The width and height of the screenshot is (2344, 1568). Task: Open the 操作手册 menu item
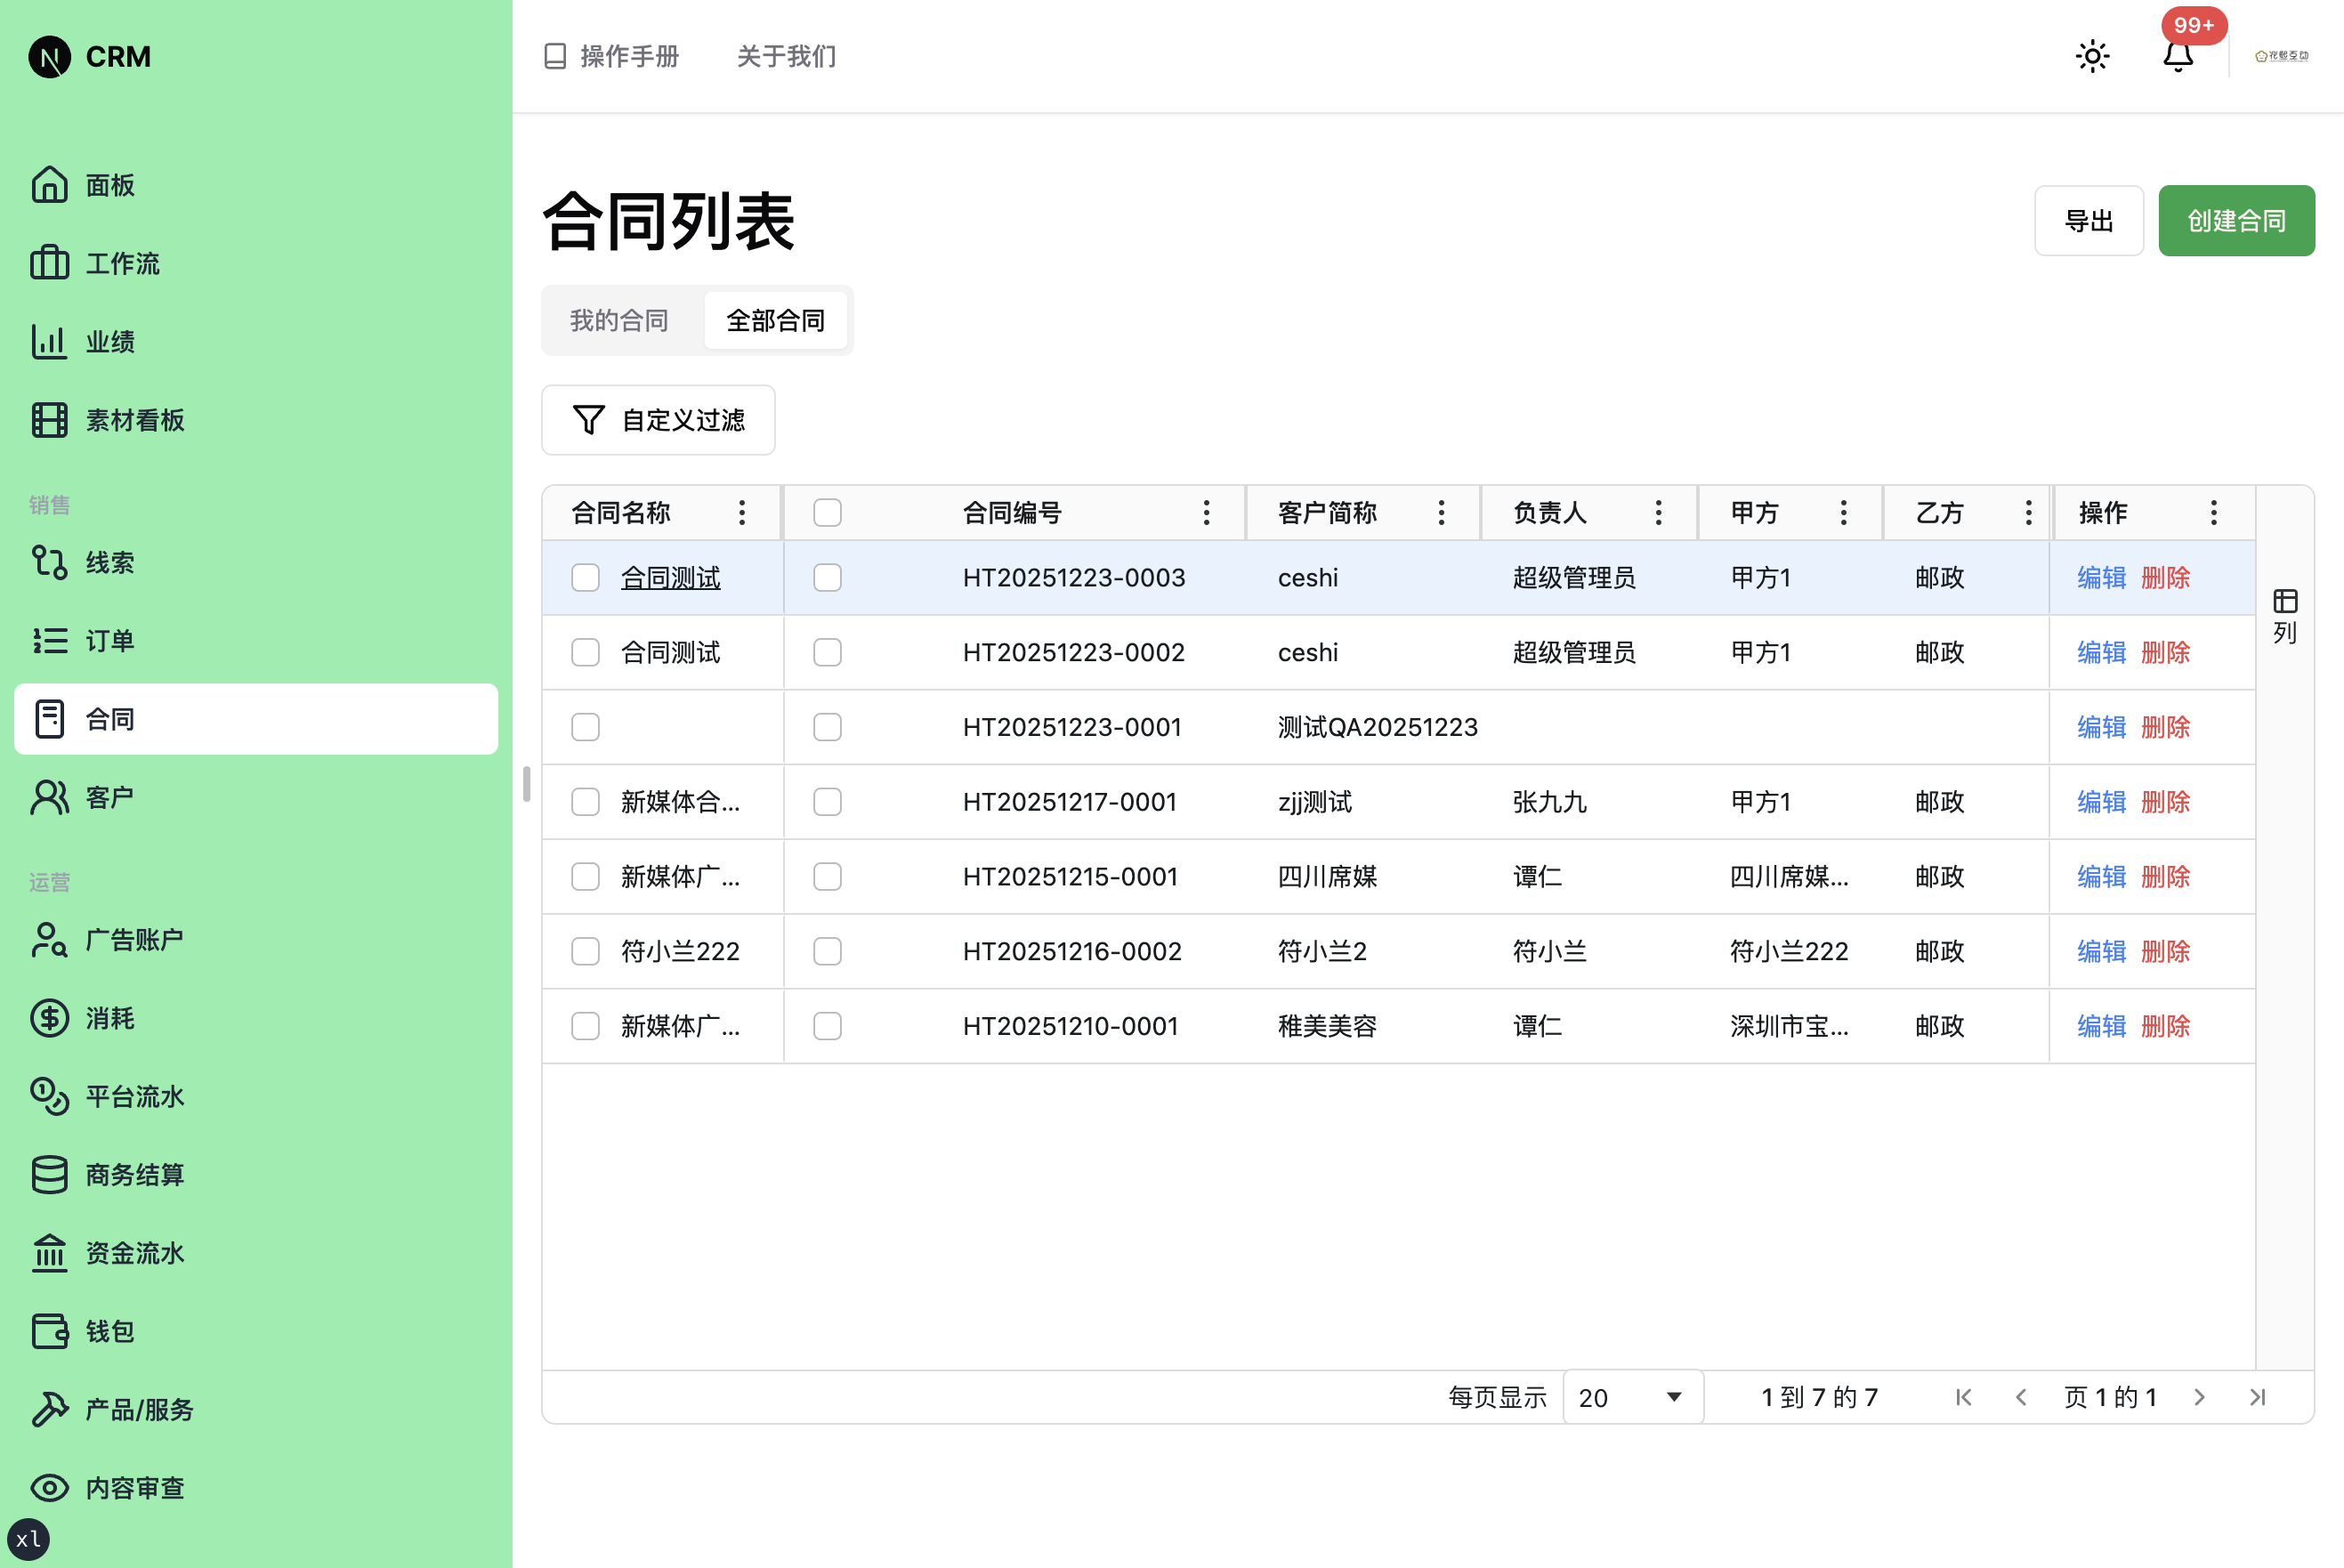pos(610,57)
